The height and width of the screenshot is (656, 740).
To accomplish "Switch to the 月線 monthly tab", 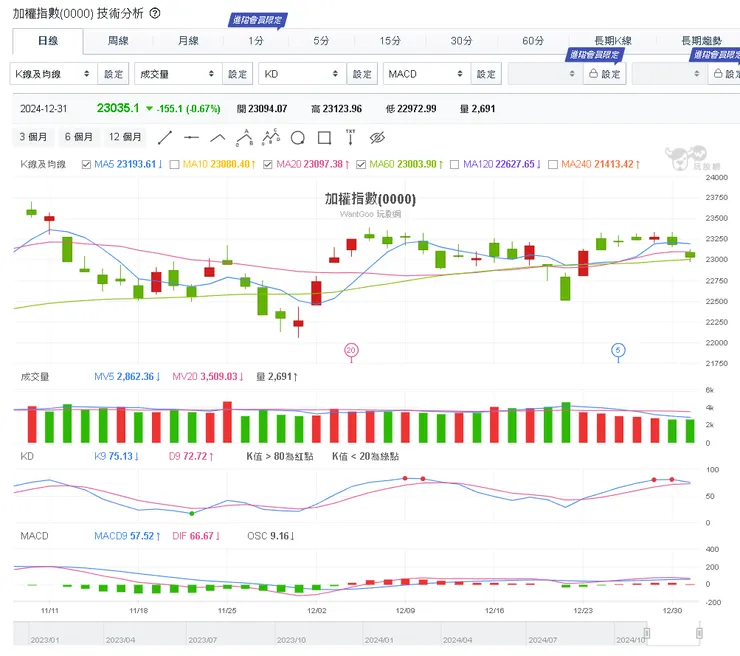I will 188,41.
